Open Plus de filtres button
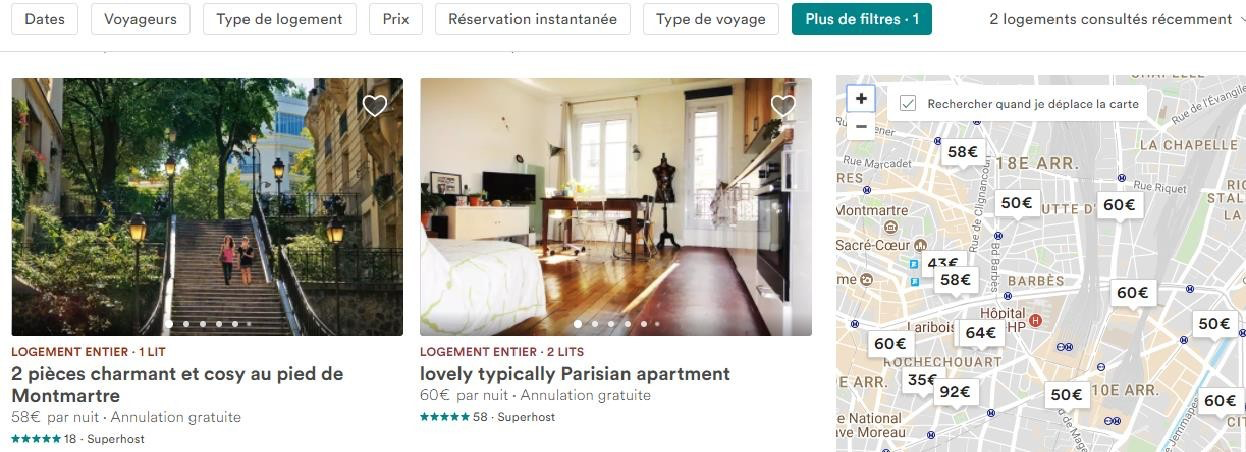Viewport: 1246px width, 452px height. point(862,19)
